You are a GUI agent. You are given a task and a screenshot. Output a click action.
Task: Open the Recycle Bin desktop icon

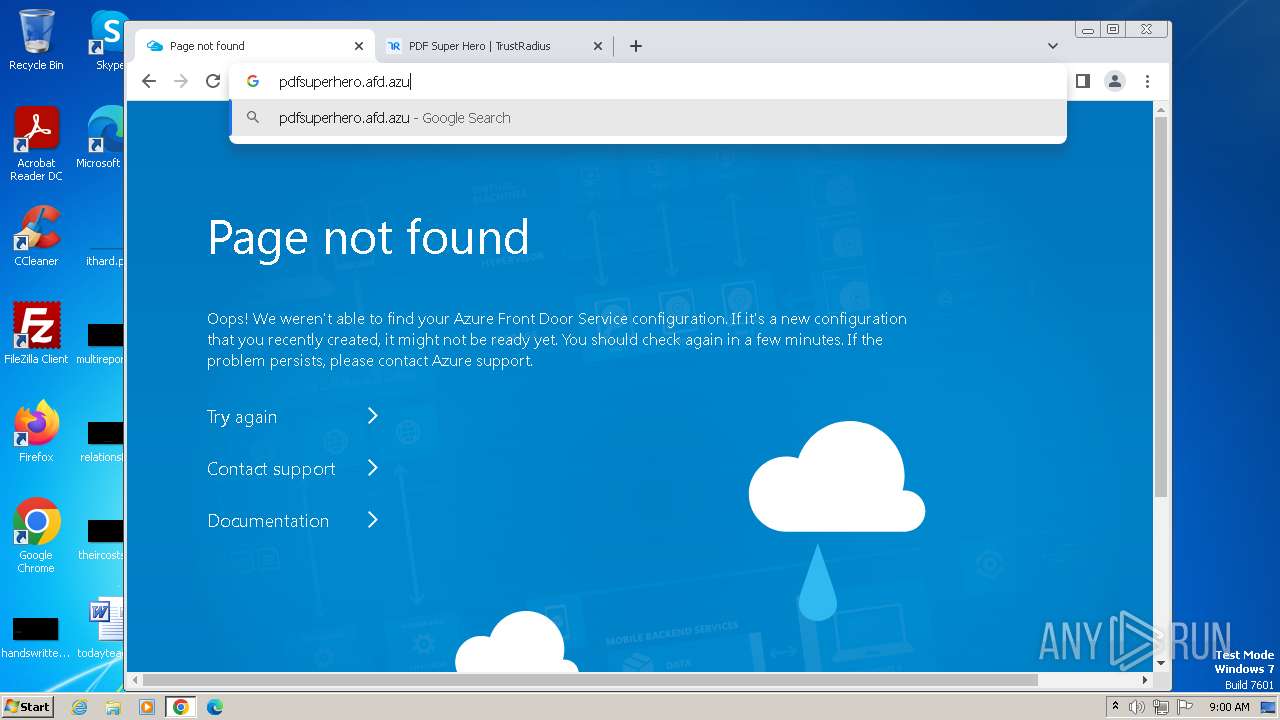tap(36, 40)
